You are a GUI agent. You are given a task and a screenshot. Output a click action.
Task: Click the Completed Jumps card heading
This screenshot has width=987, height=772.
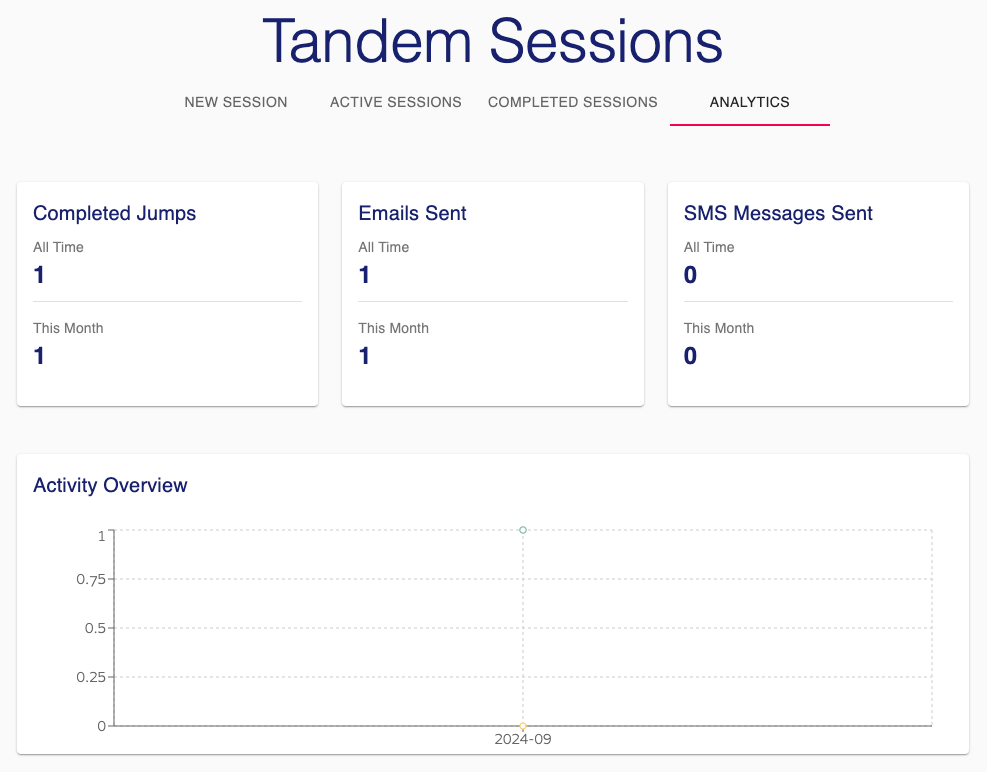[114, 213]
